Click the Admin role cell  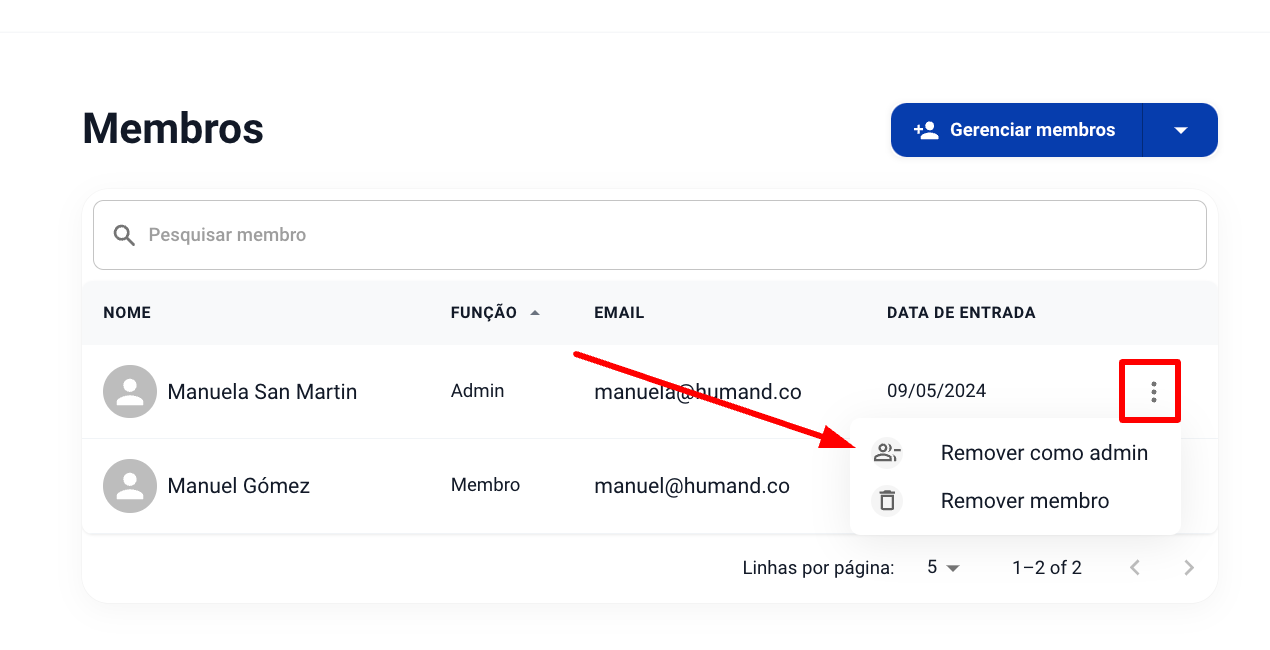pyautogui.click(x=478, y=391)
